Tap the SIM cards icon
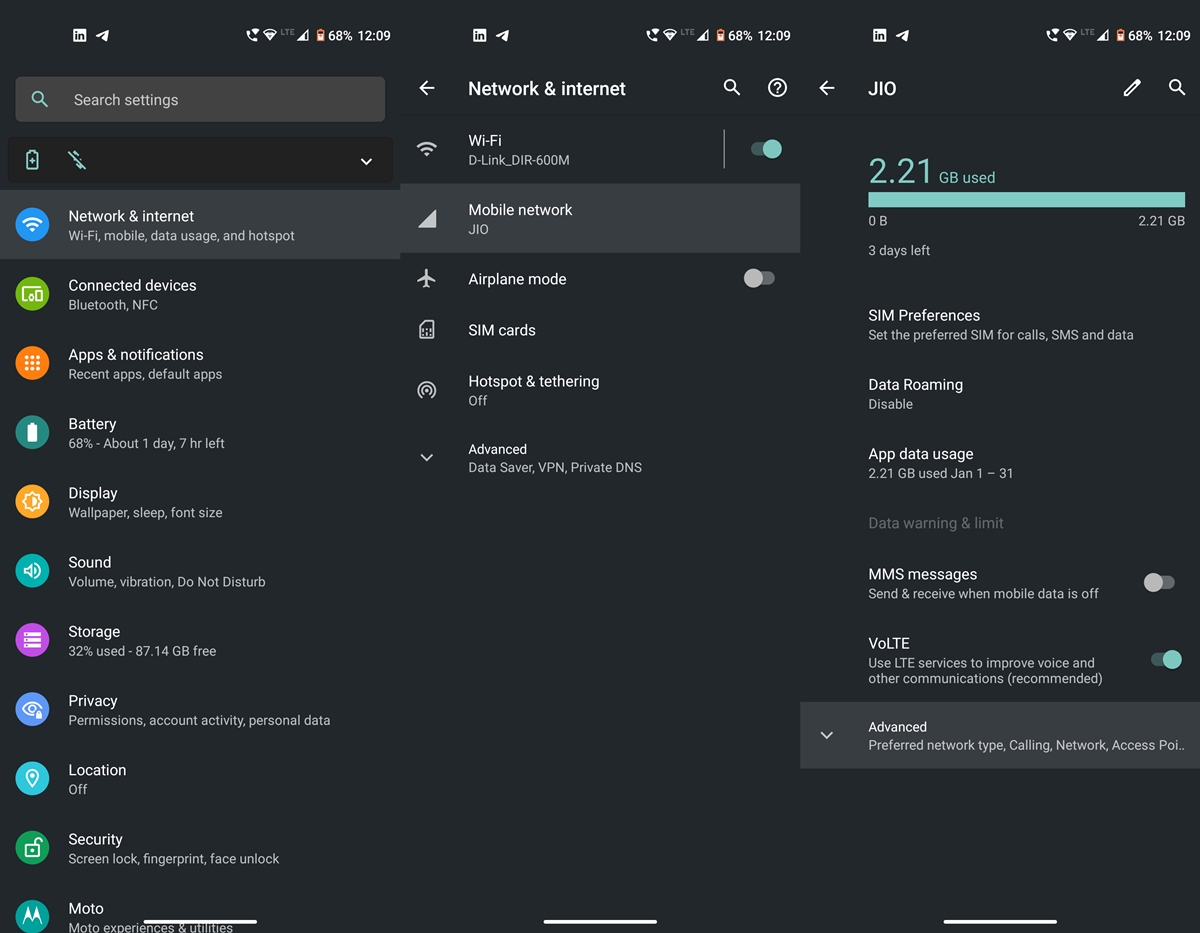 (x=427, y=330)
